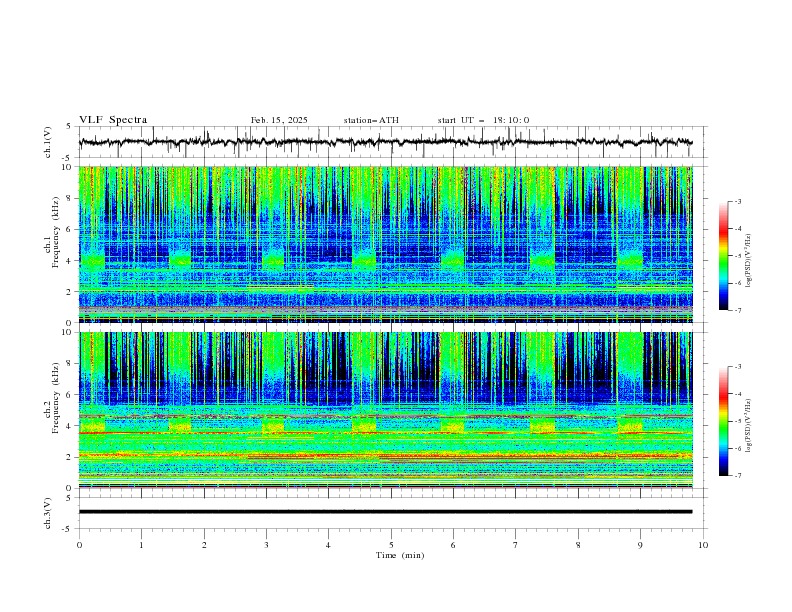Click inside the ch.1 spectrogram panel
The image size is (792, 612).
pos(385,244)
